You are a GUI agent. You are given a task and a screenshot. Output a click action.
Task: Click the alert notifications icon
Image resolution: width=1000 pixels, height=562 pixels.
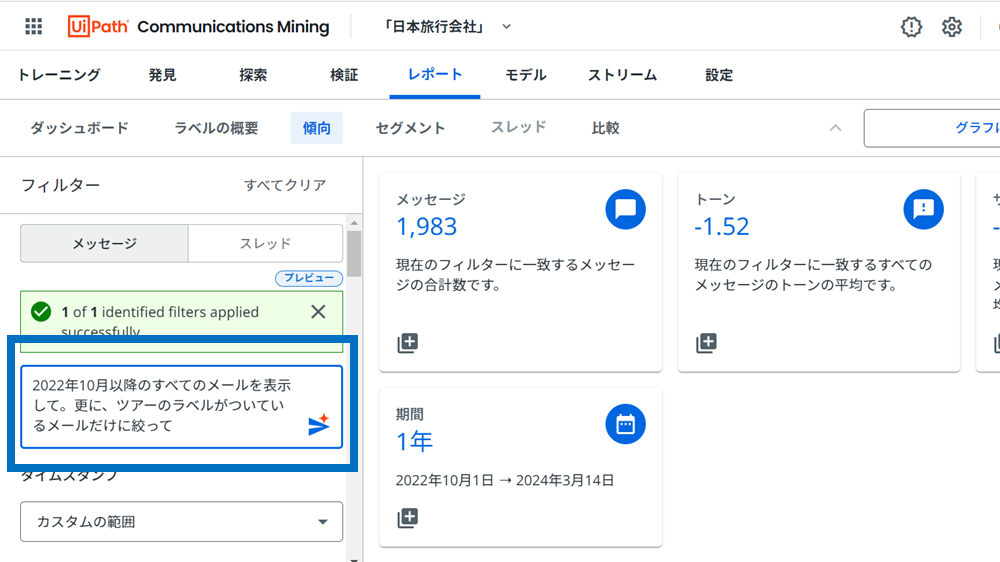coord(911,27)
